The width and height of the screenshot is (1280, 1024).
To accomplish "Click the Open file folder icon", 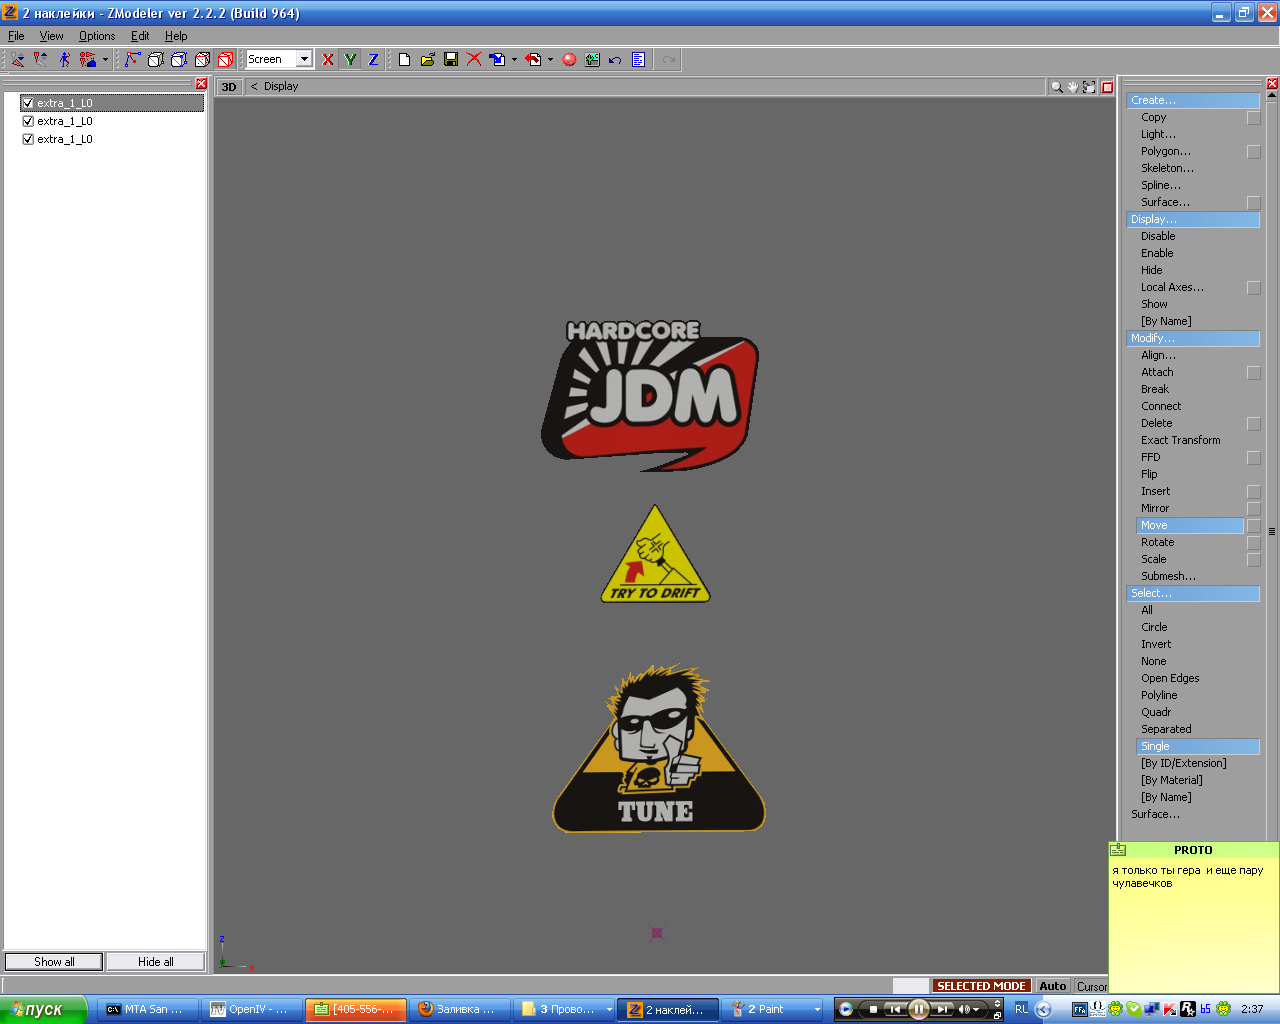I will [427, 60].
